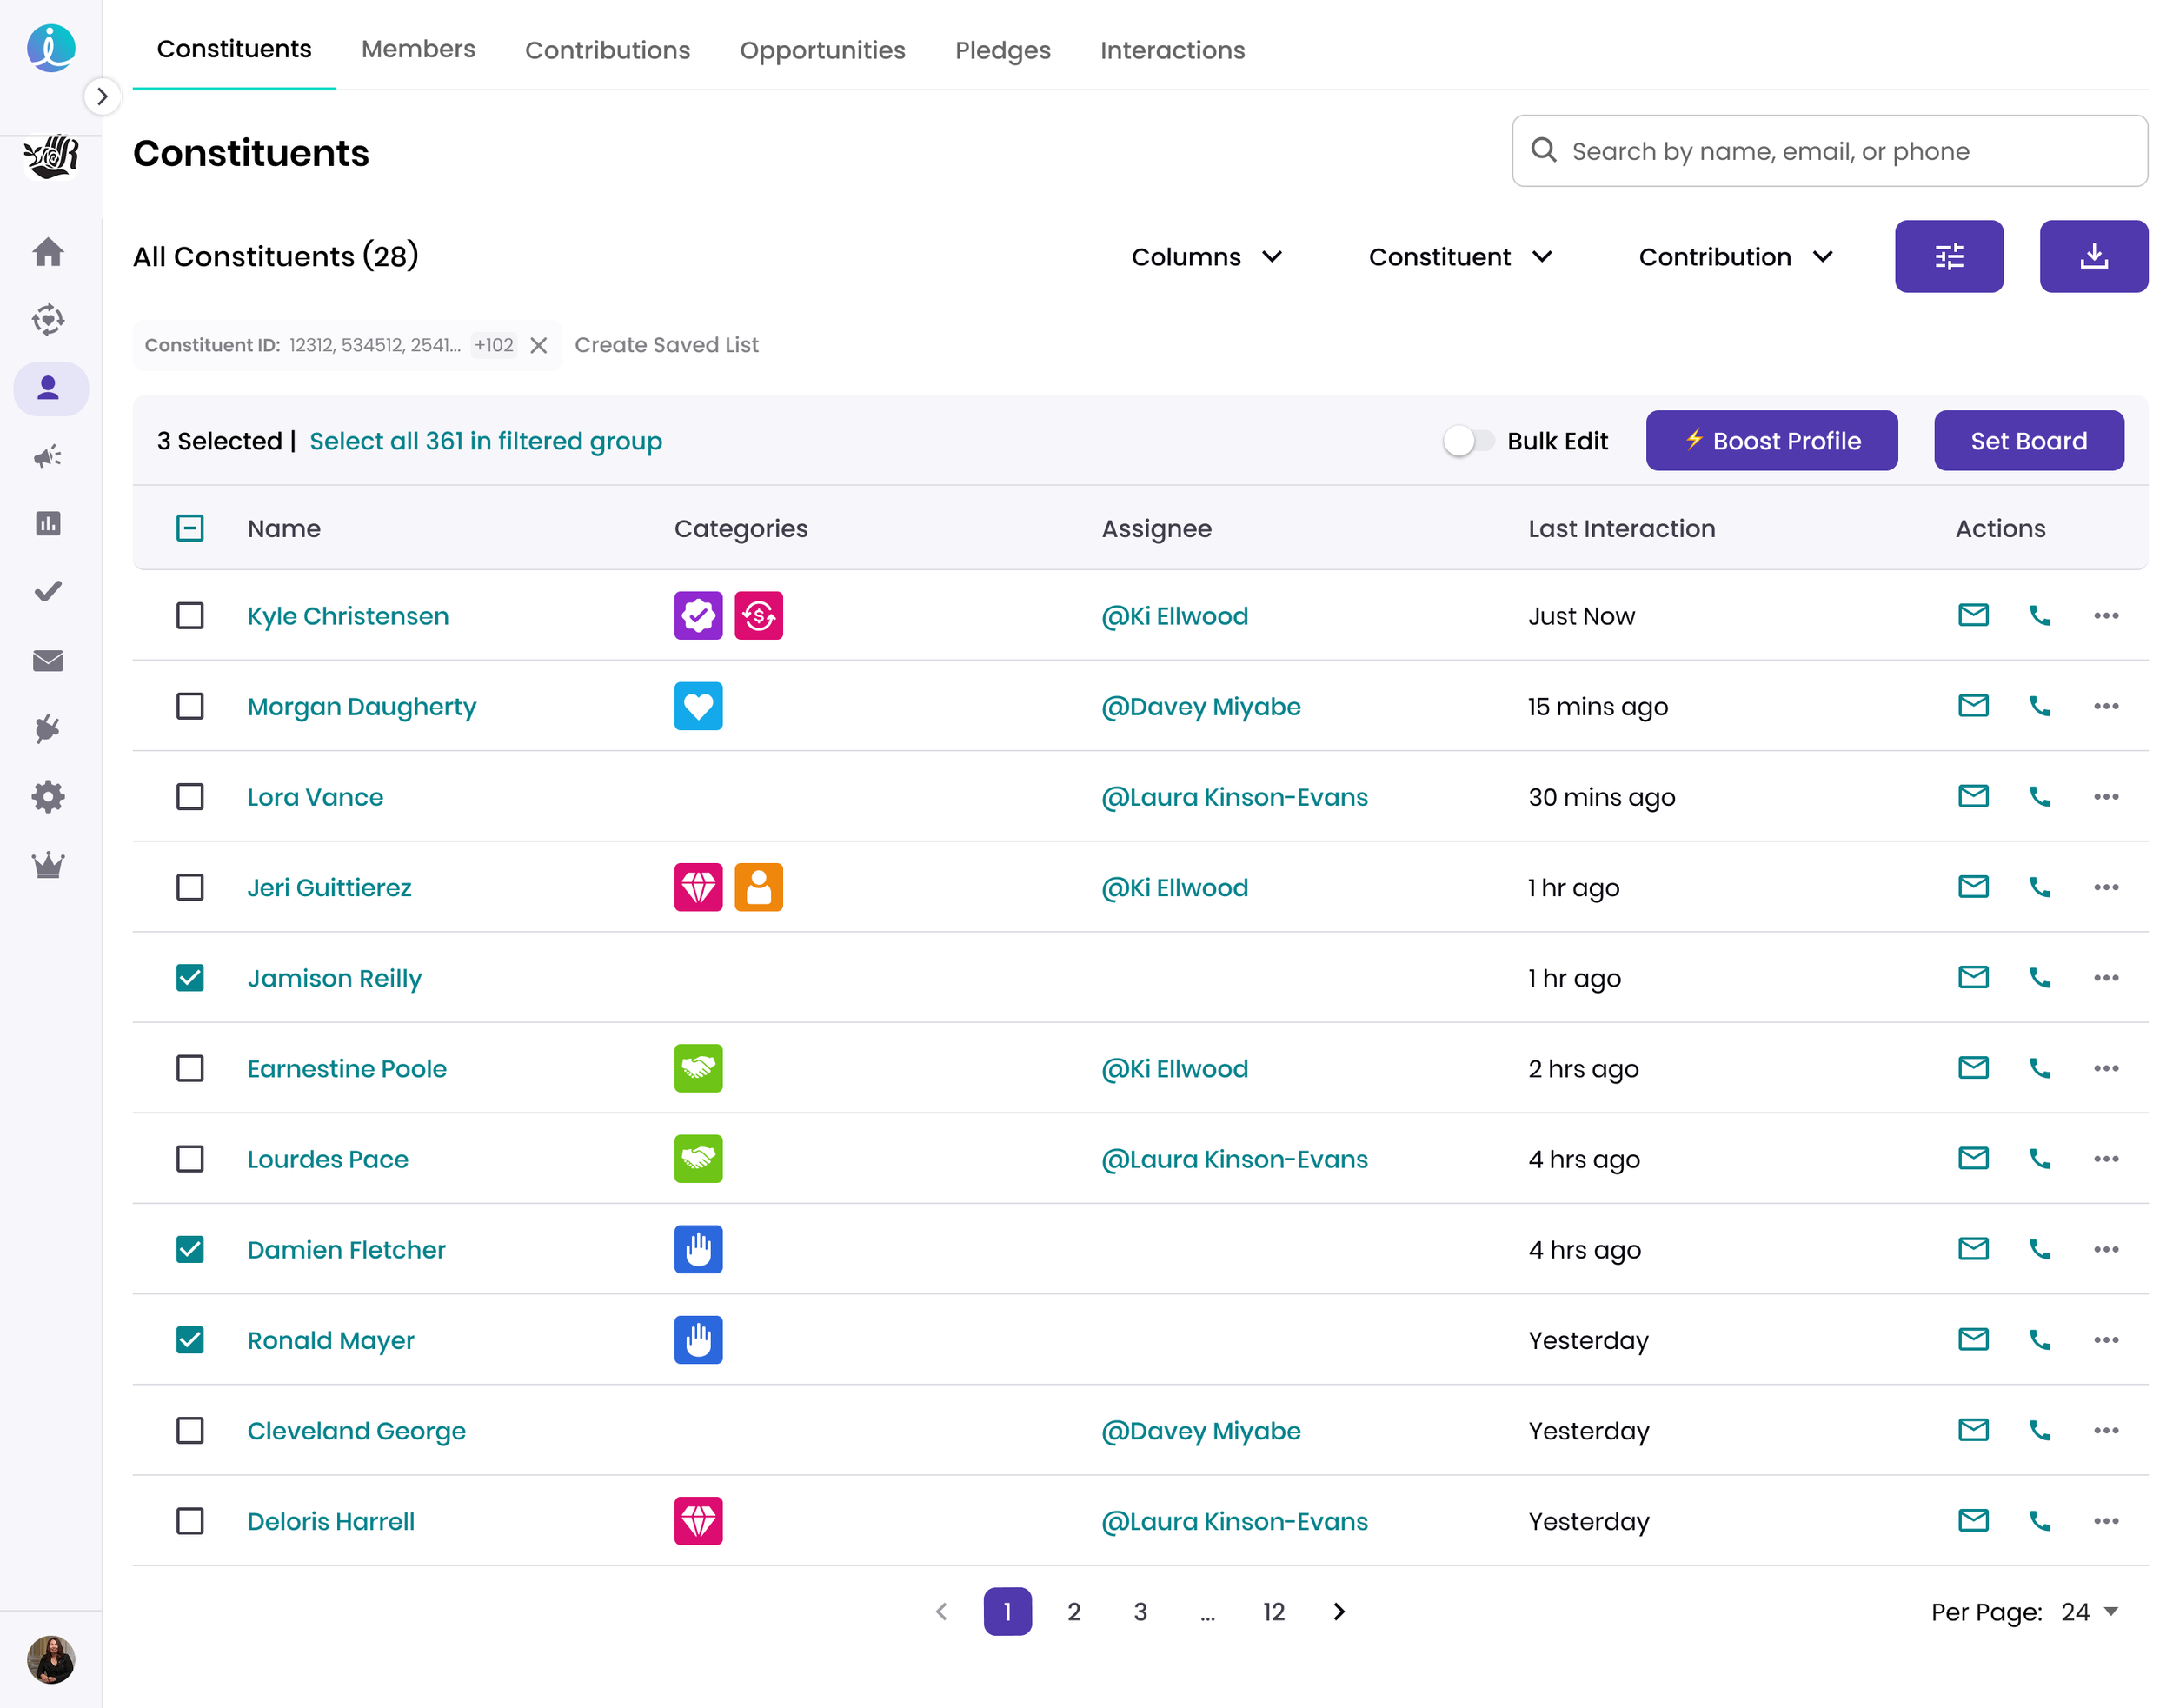The height and width of the screenshot is (1708, 2173).
Task: Click the crown icon in sidebar
Action: pyautogui.click(x=48, y=865)
